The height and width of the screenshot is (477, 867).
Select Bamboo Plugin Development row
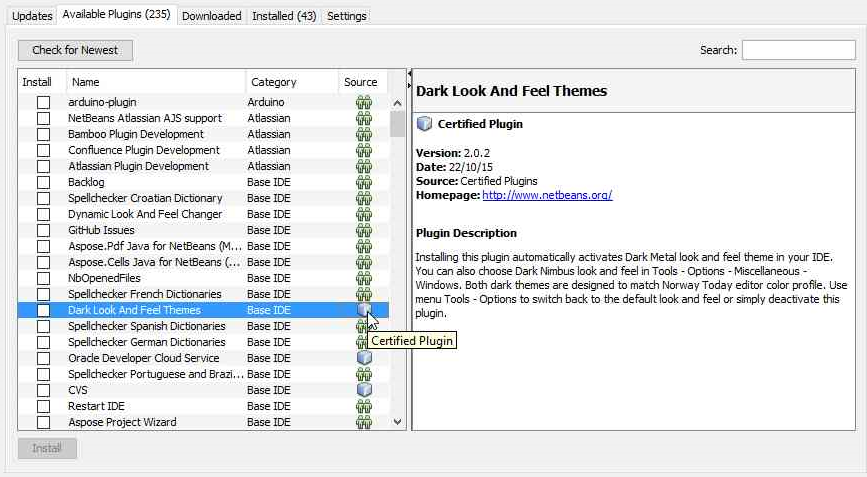(203, 134)
